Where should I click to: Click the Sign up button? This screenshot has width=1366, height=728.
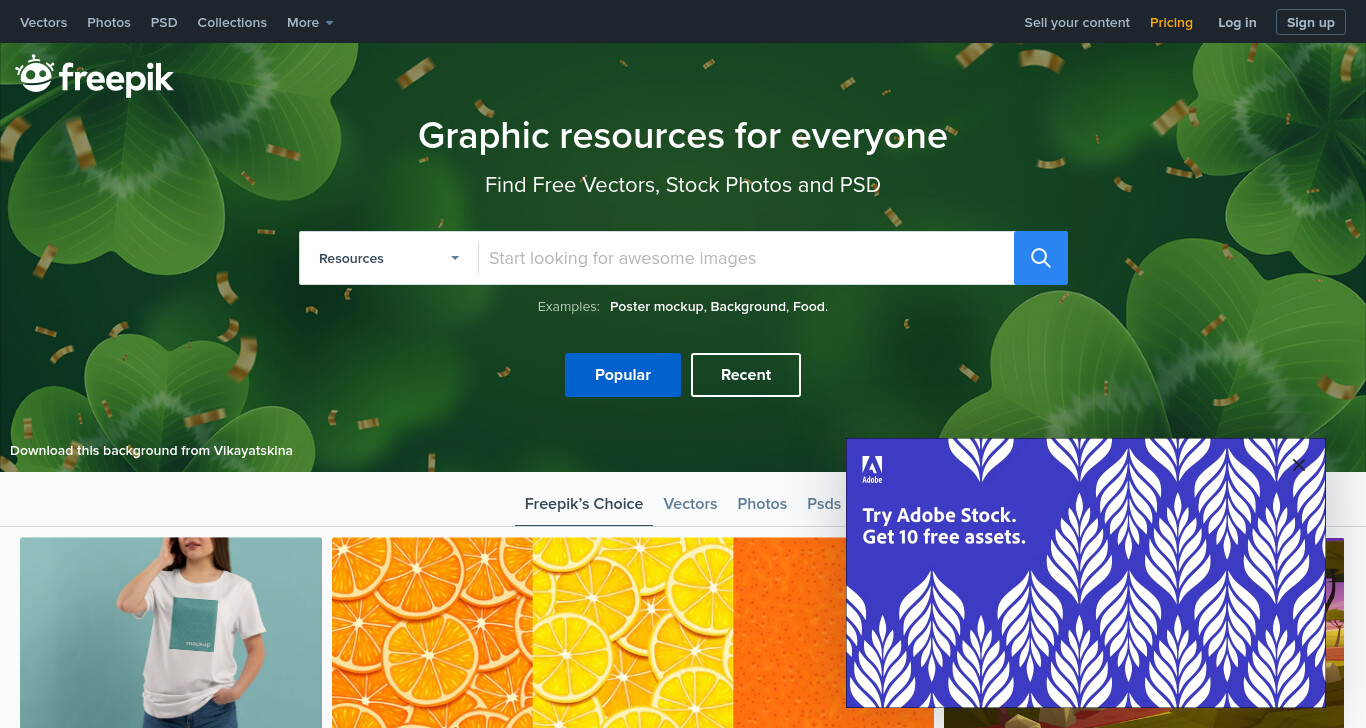click(1310, 22)
